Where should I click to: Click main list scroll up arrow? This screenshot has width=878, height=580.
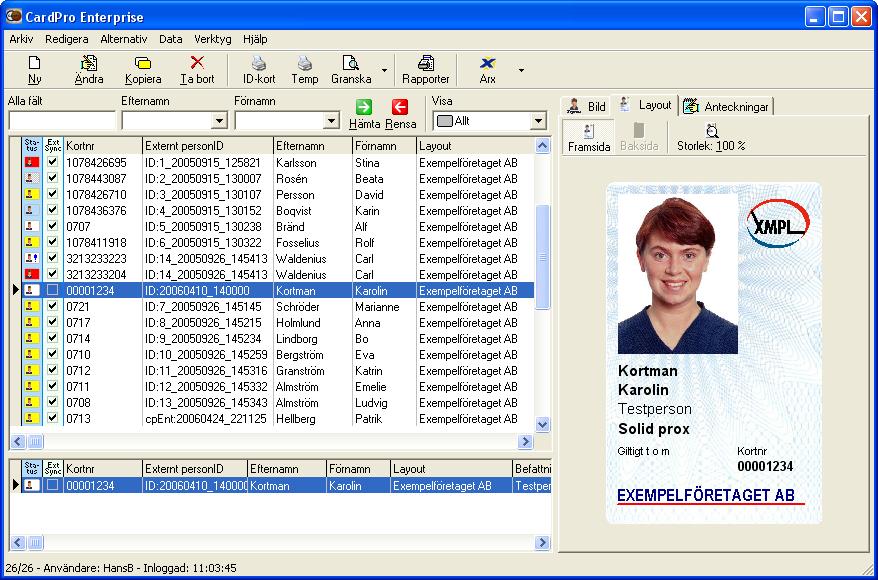543,146
